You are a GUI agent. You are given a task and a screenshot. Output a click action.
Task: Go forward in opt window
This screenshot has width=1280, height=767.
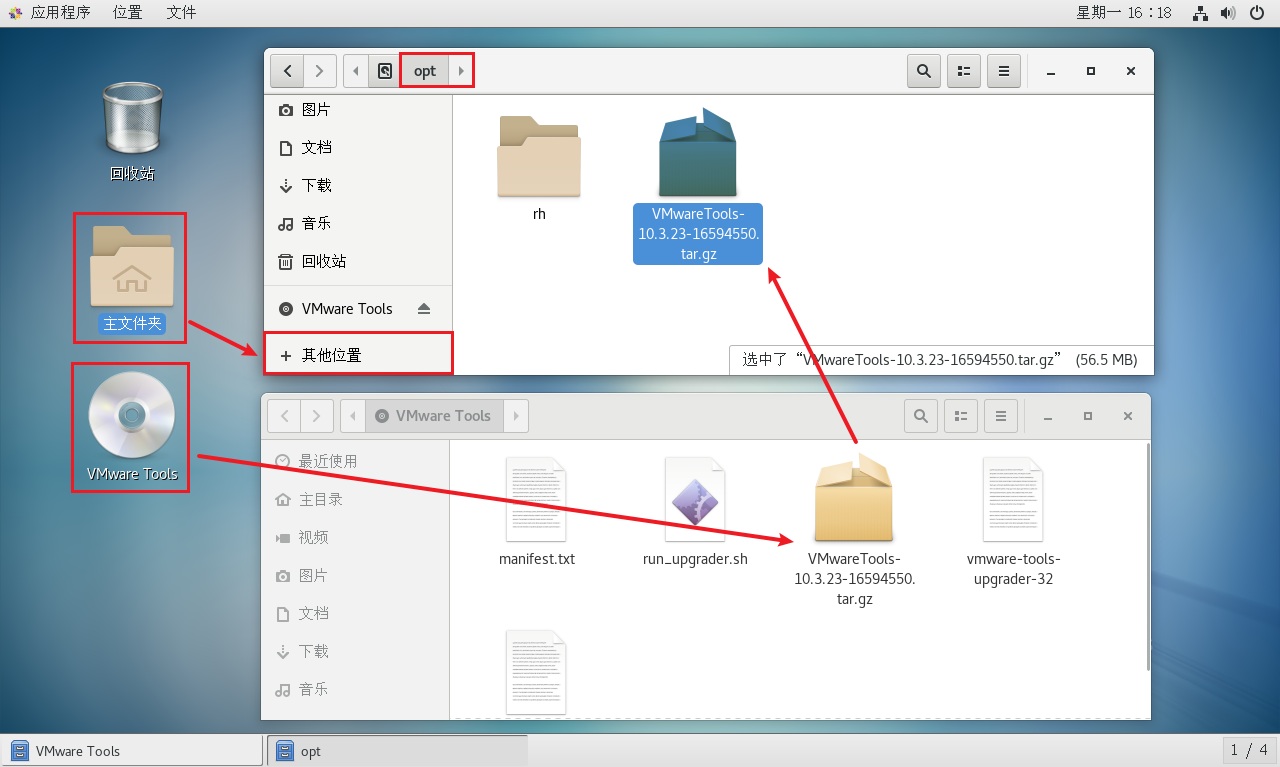tap(319, 71)
